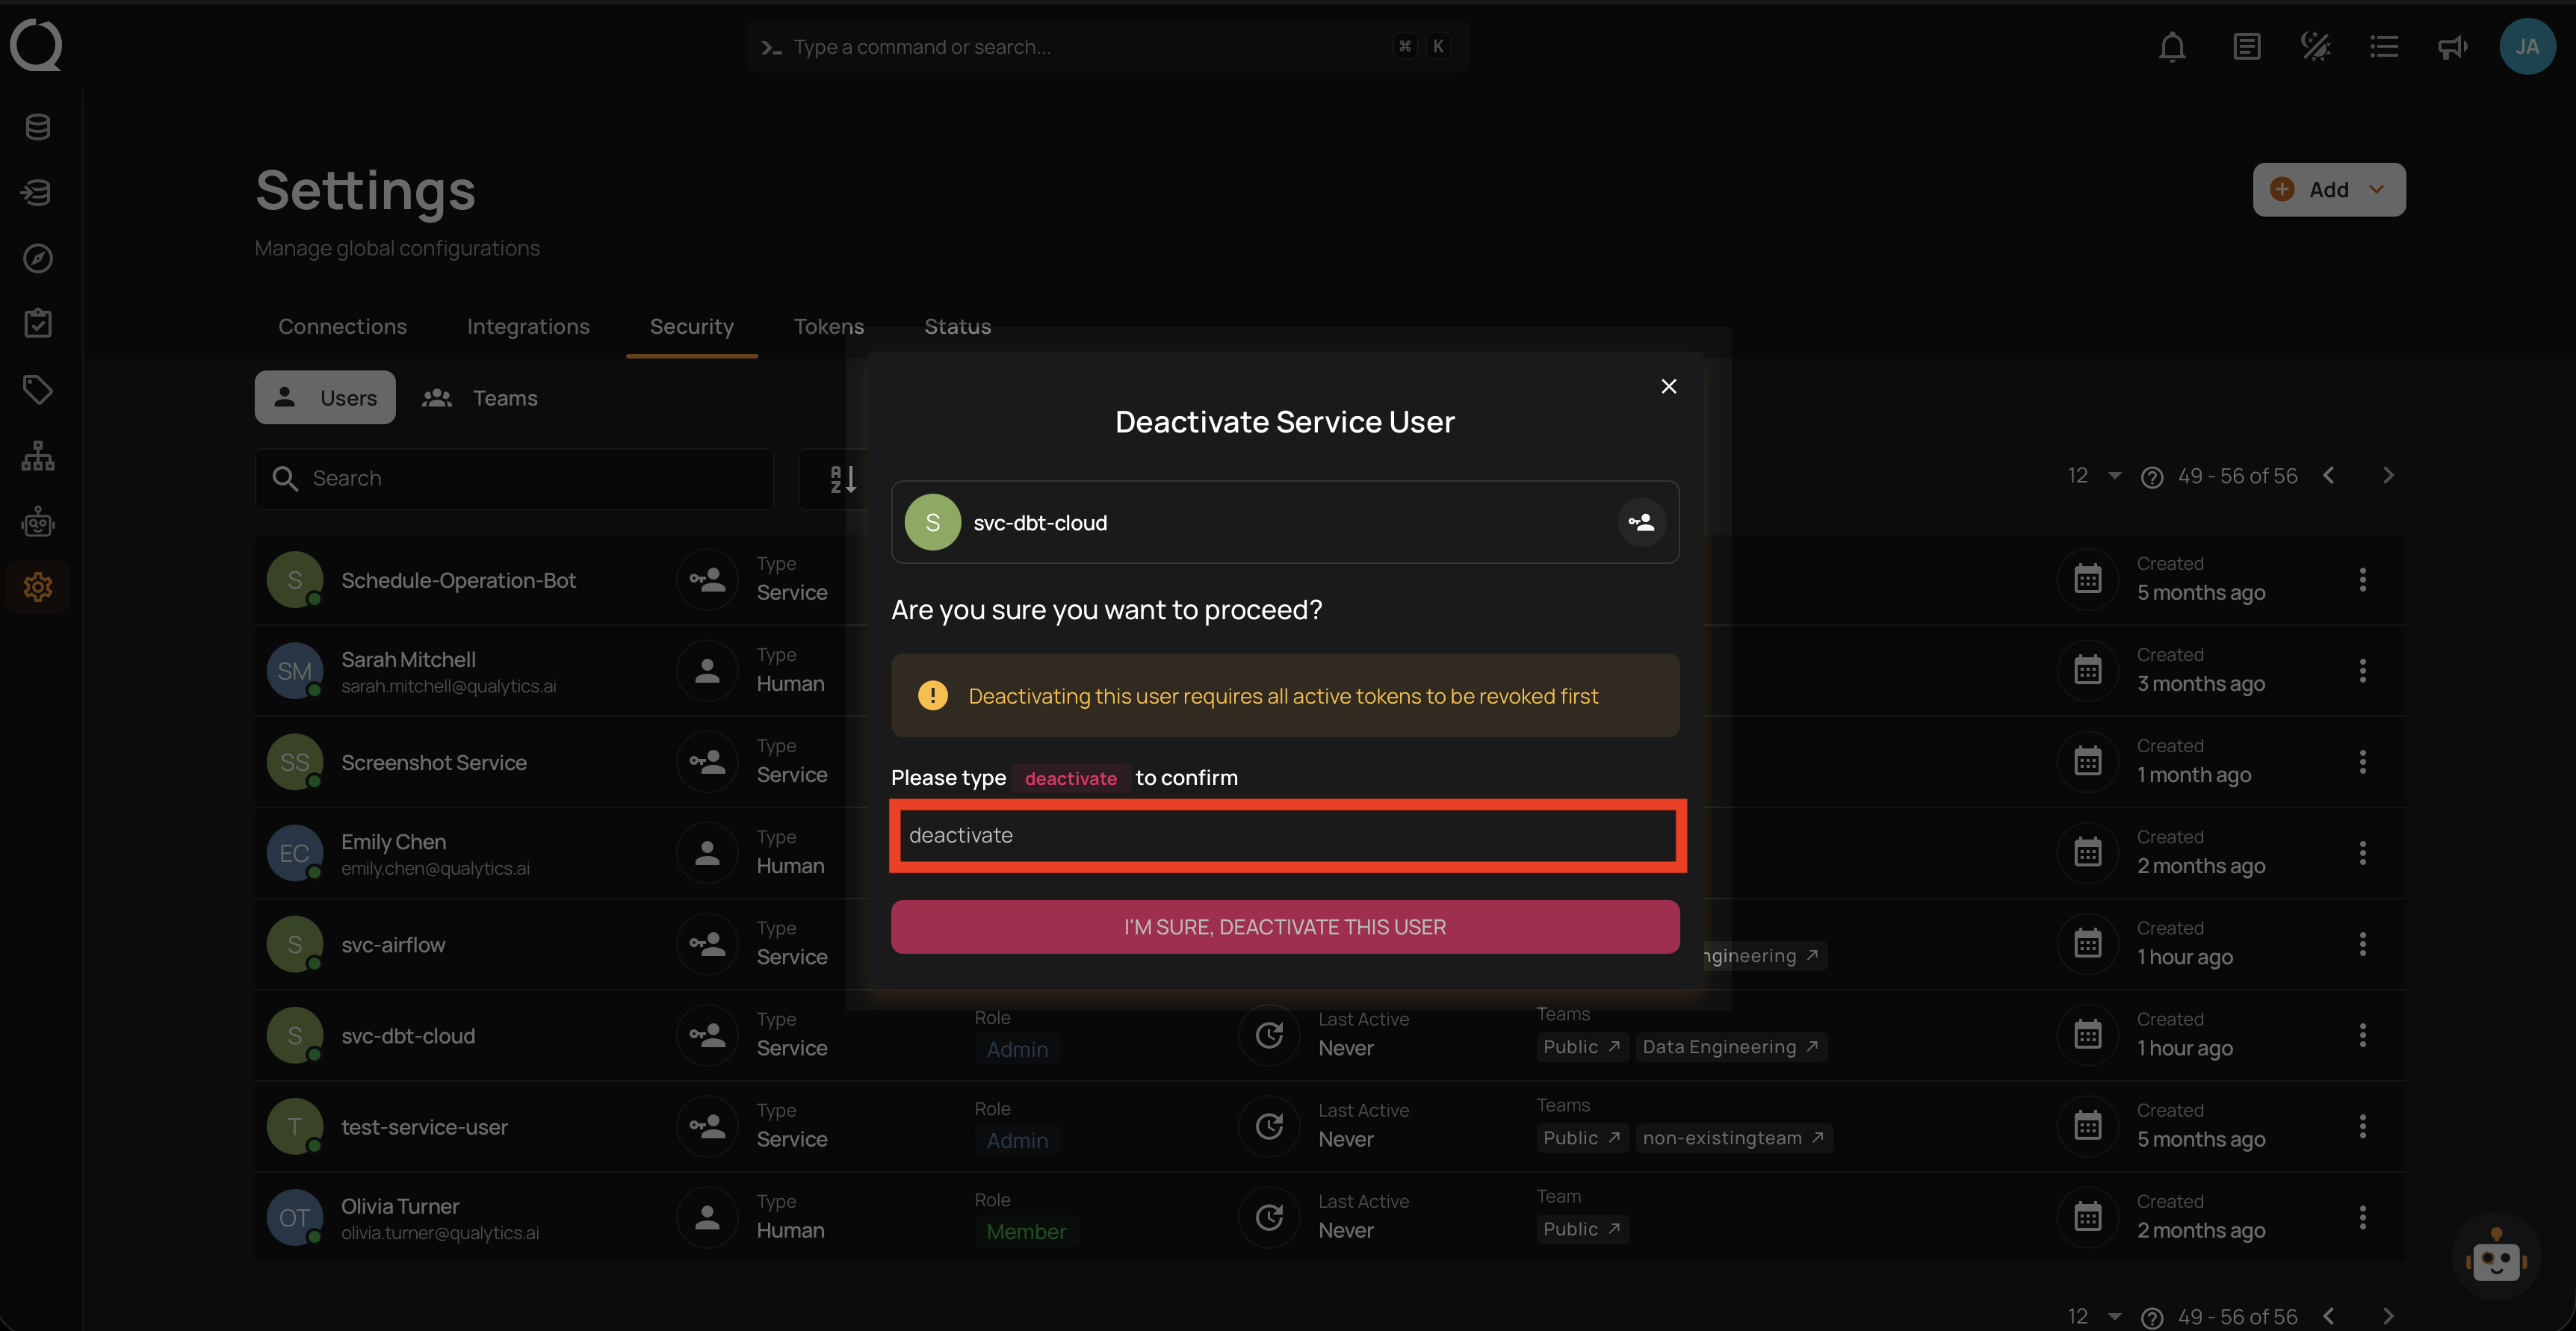Viewport: 2576px width, 1331px height.
Task: Open the notes document icon in header
Action: pyautogui.click(x=2246, y=47)
